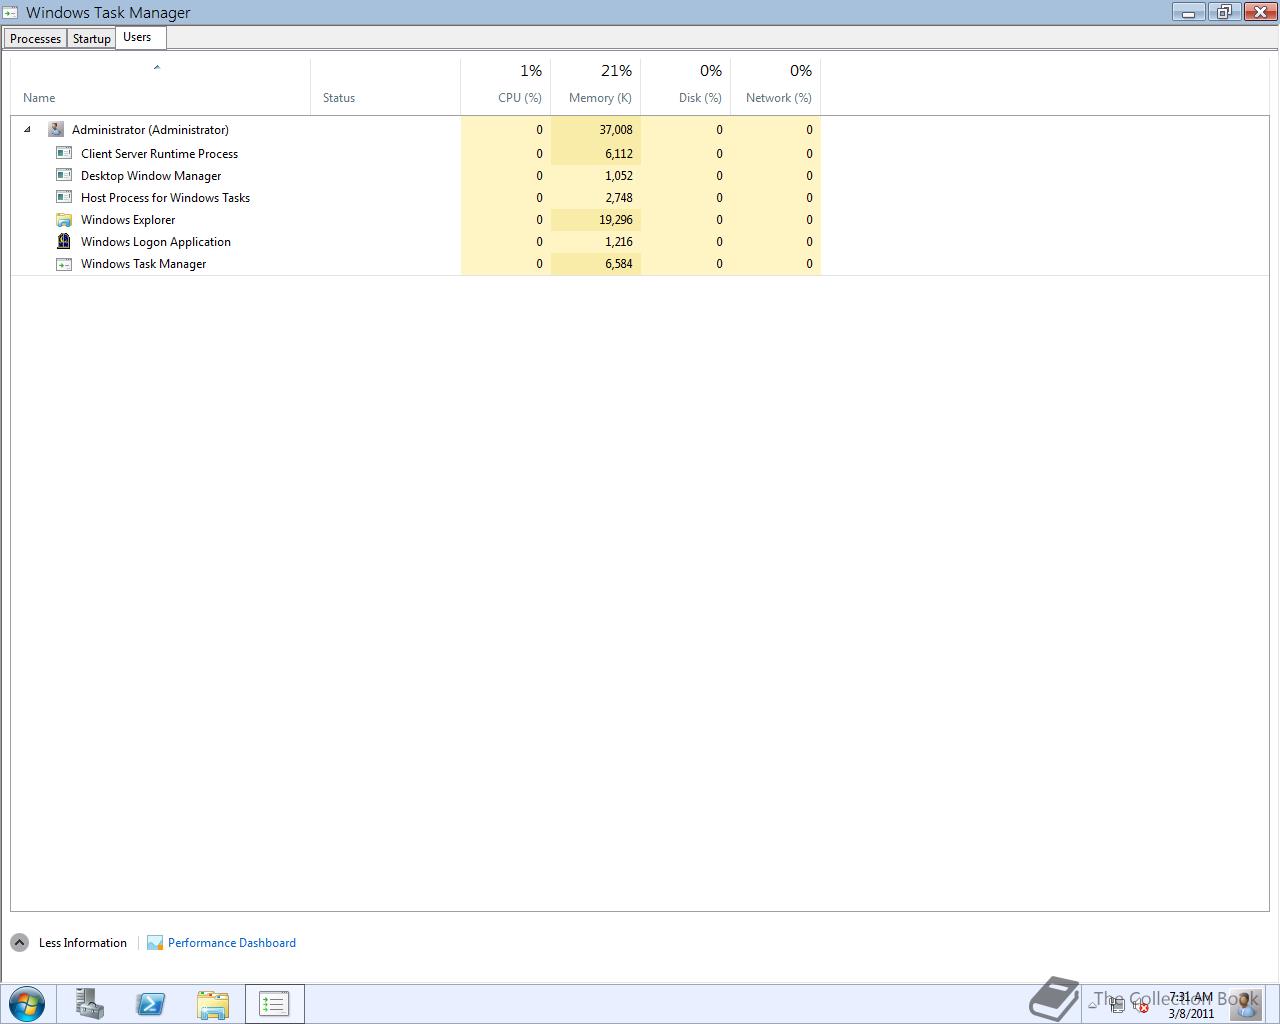This screenshot has height=1024, width=1280.
Task: Collapse view with Less Information chevron
Action: [x=20, y=943]
